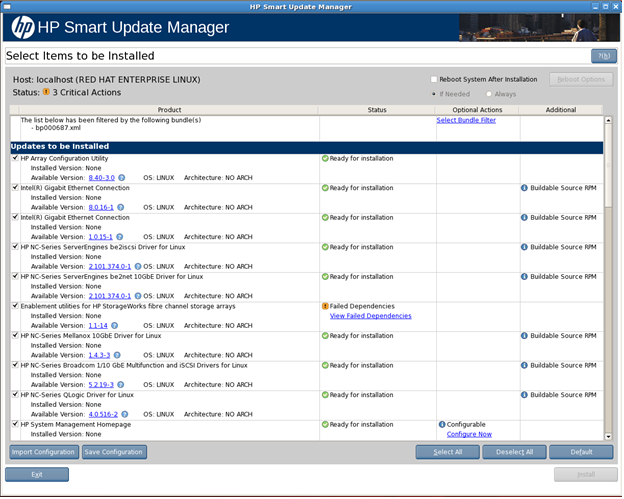Open View Failed Dependencies link
This screenshot has height=499, width=624.
coord(370,316)
